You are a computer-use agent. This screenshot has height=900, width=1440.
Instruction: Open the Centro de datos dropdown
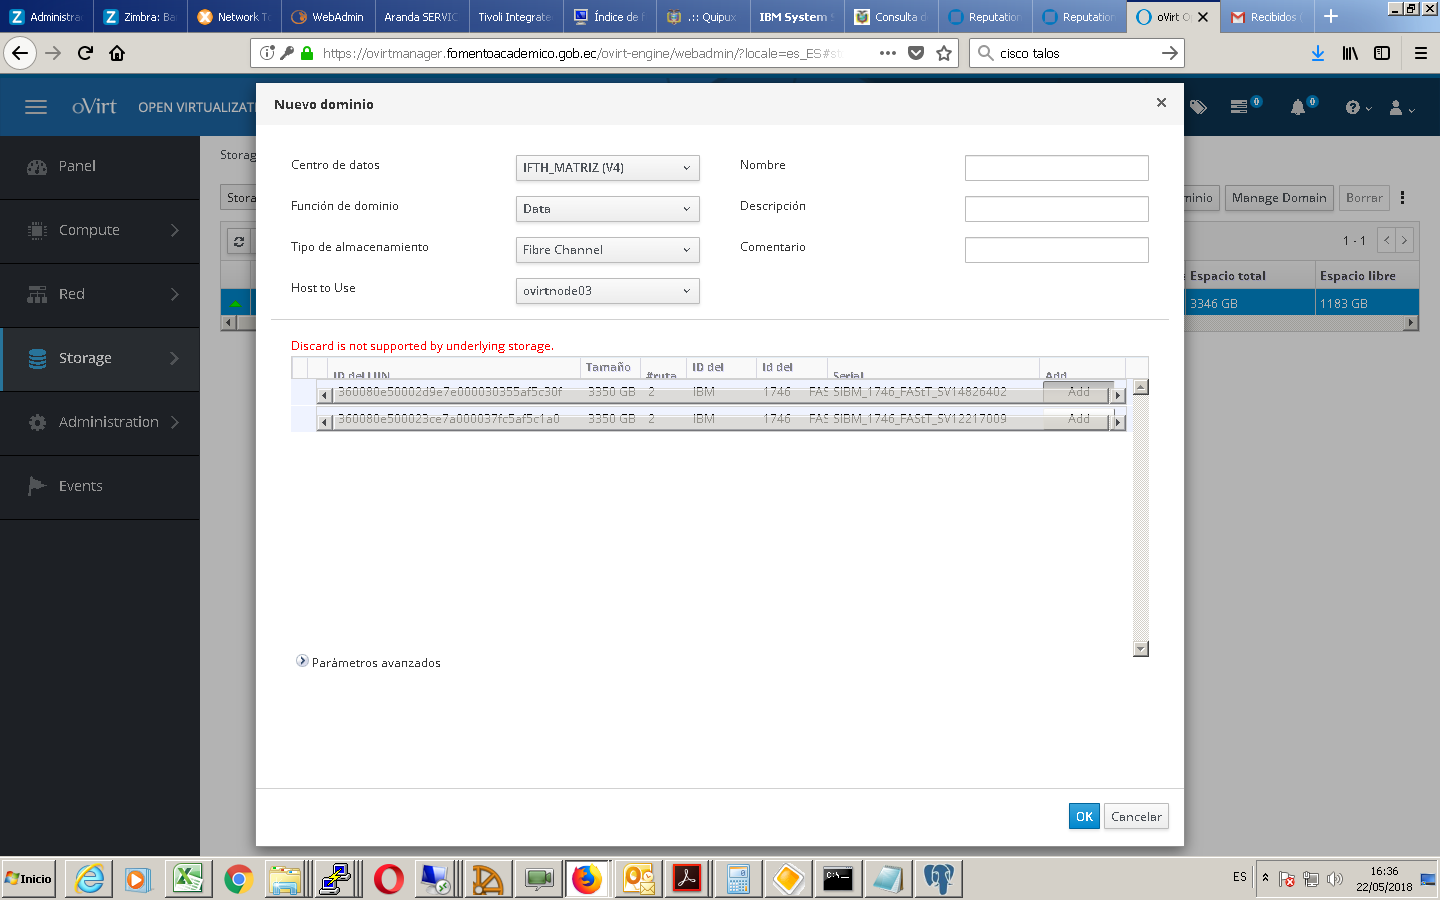pos(607,168)
